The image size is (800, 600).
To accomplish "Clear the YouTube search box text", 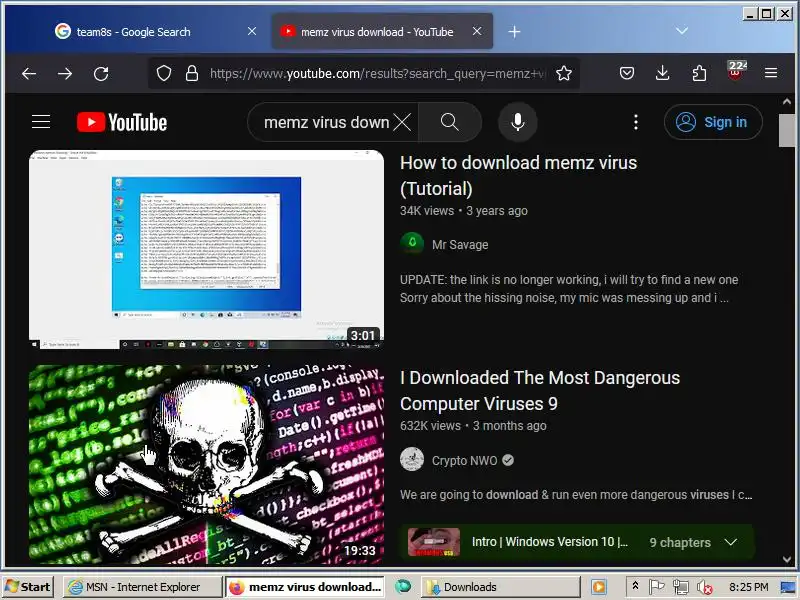I will tap(403, 122).
